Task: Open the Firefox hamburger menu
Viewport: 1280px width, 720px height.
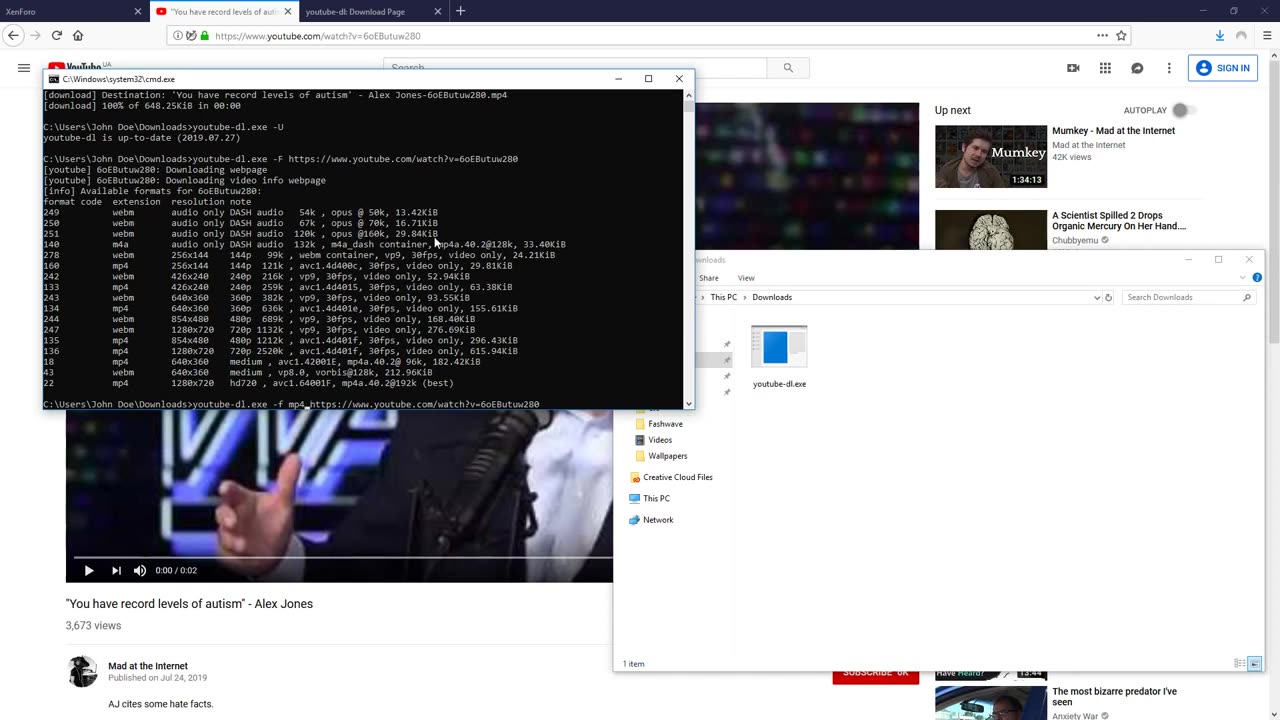Action: 1266,35
